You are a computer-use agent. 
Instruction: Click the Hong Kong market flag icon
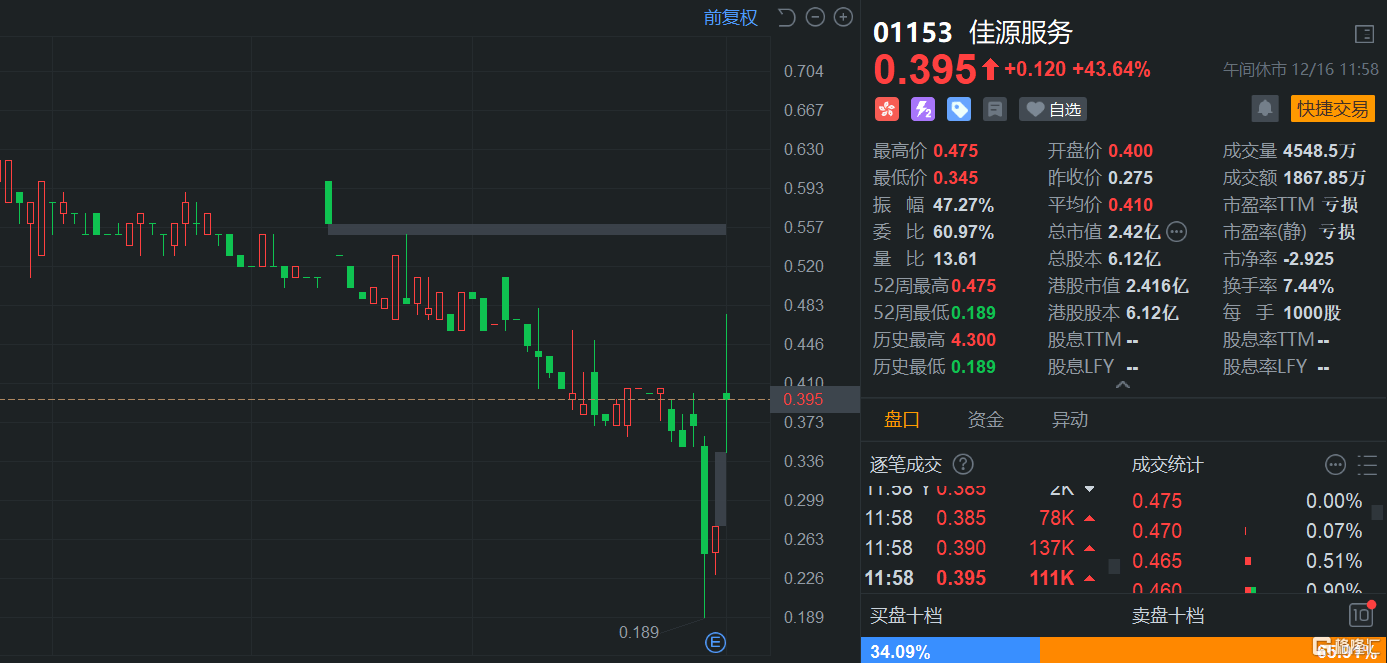pos(886,109)
